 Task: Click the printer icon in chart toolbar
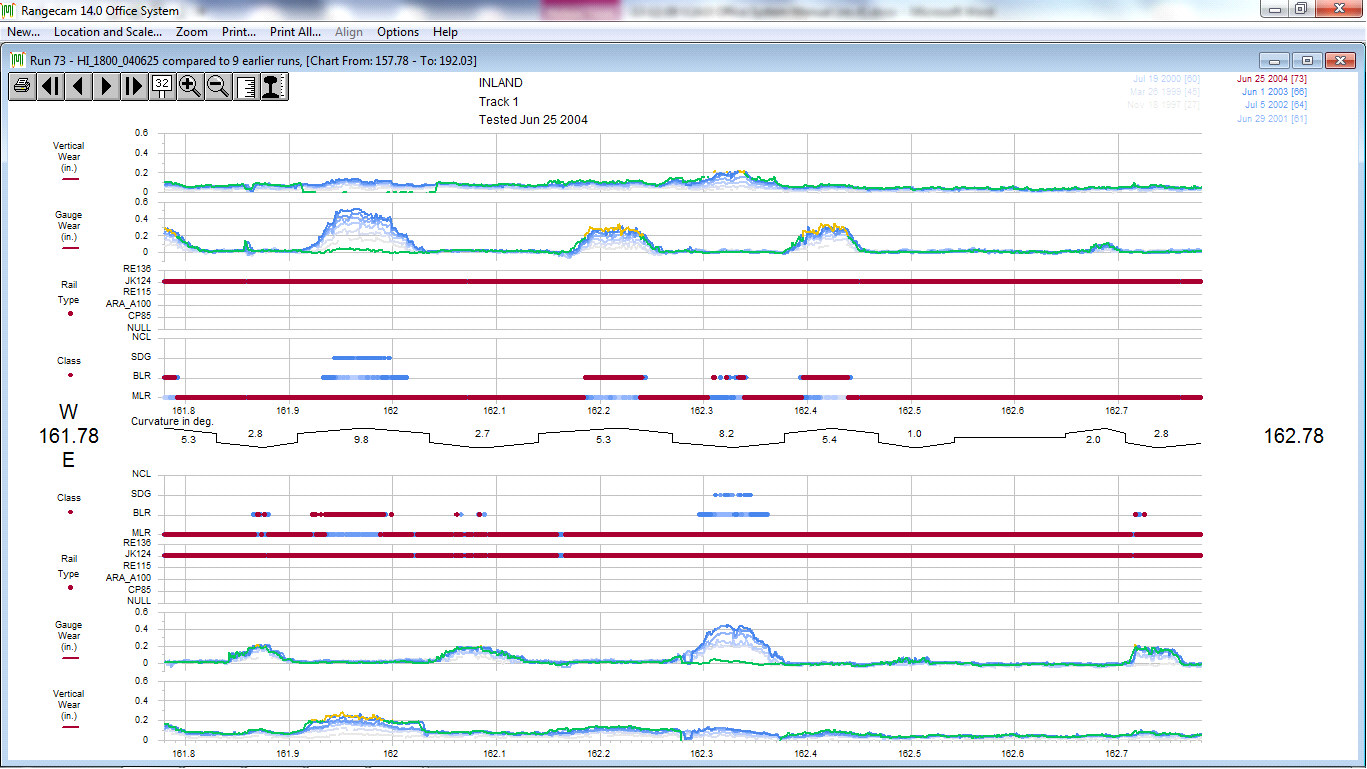(x=22, y=86)
